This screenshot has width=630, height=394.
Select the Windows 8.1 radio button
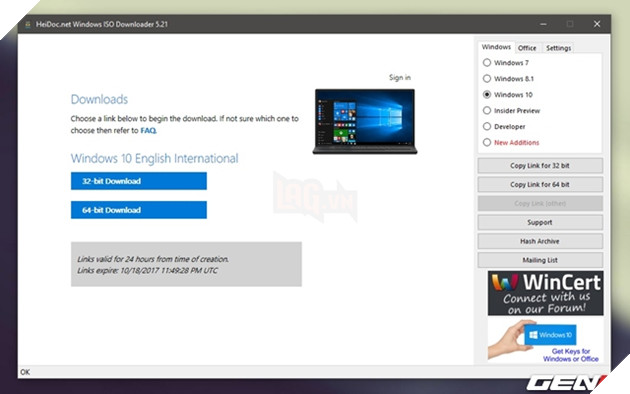pos(487,79)
